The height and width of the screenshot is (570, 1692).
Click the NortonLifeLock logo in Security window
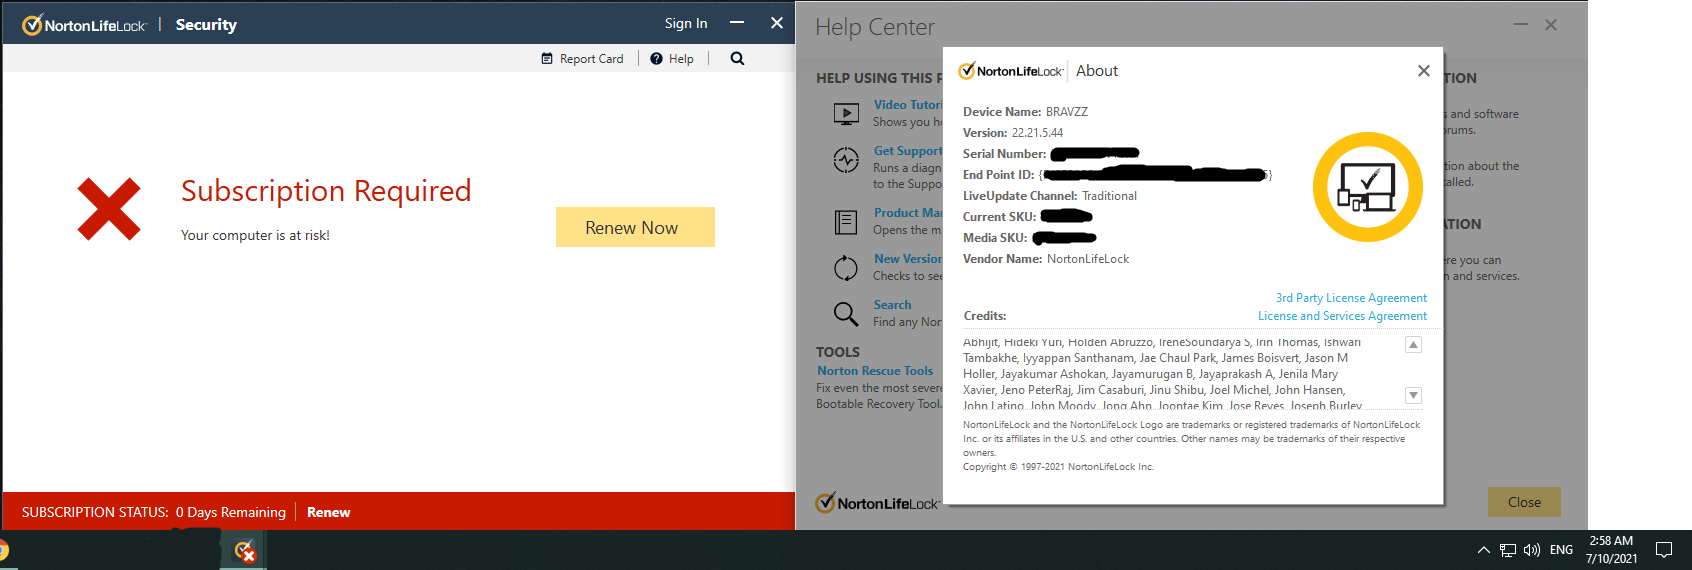pyautogui.click(x=84, y=25)
